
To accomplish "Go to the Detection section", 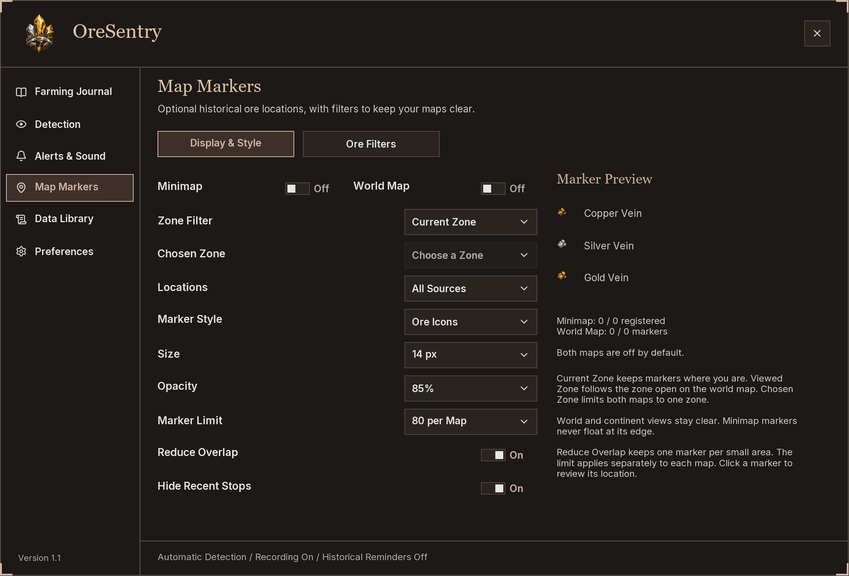I will click(x=70, y=125).
